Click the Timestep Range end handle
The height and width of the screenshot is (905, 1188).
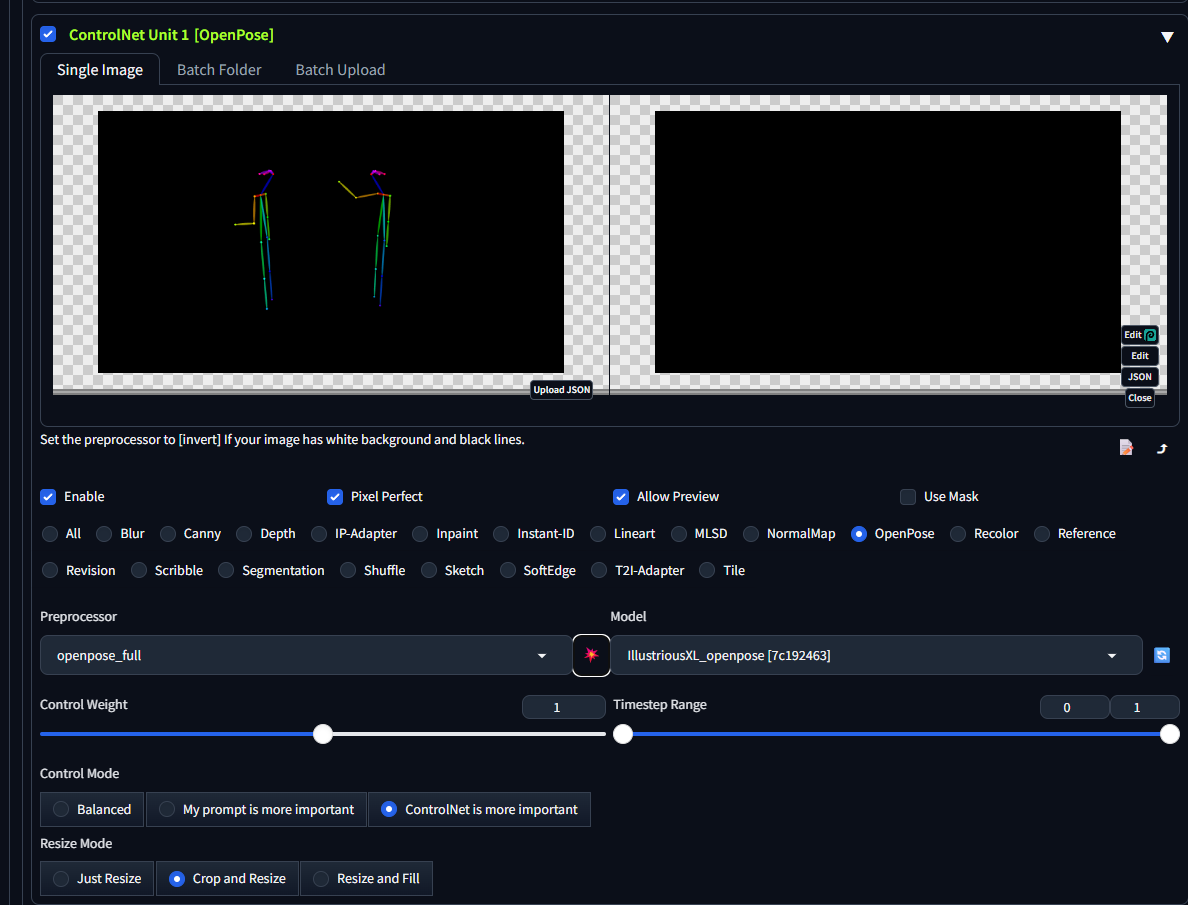[1170, 734]
